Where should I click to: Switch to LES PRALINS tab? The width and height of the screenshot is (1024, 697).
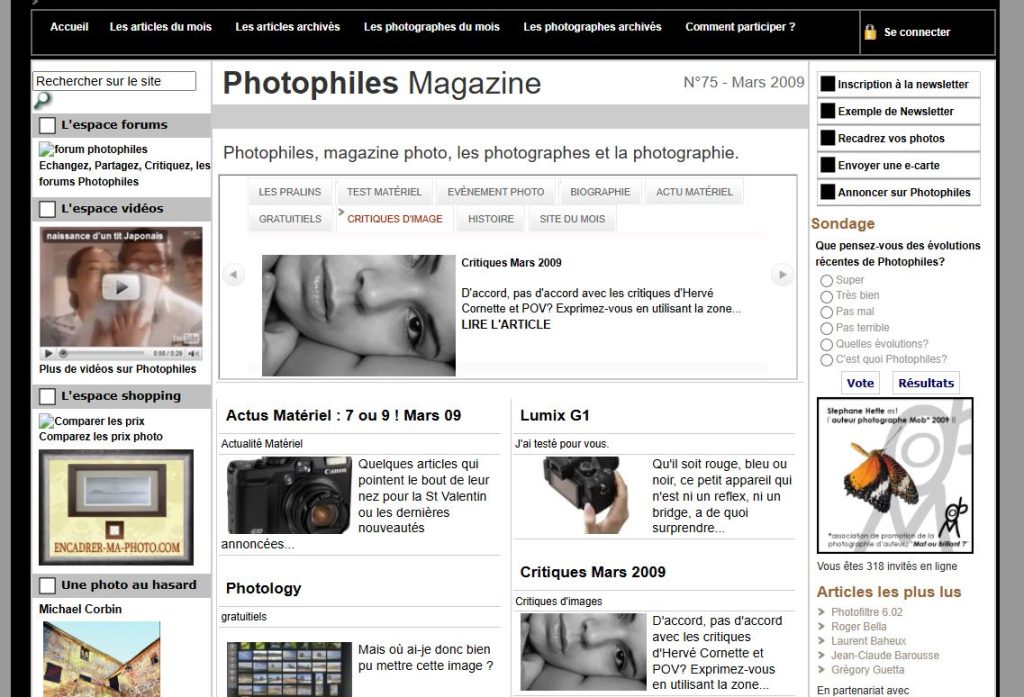click(290, 192)
